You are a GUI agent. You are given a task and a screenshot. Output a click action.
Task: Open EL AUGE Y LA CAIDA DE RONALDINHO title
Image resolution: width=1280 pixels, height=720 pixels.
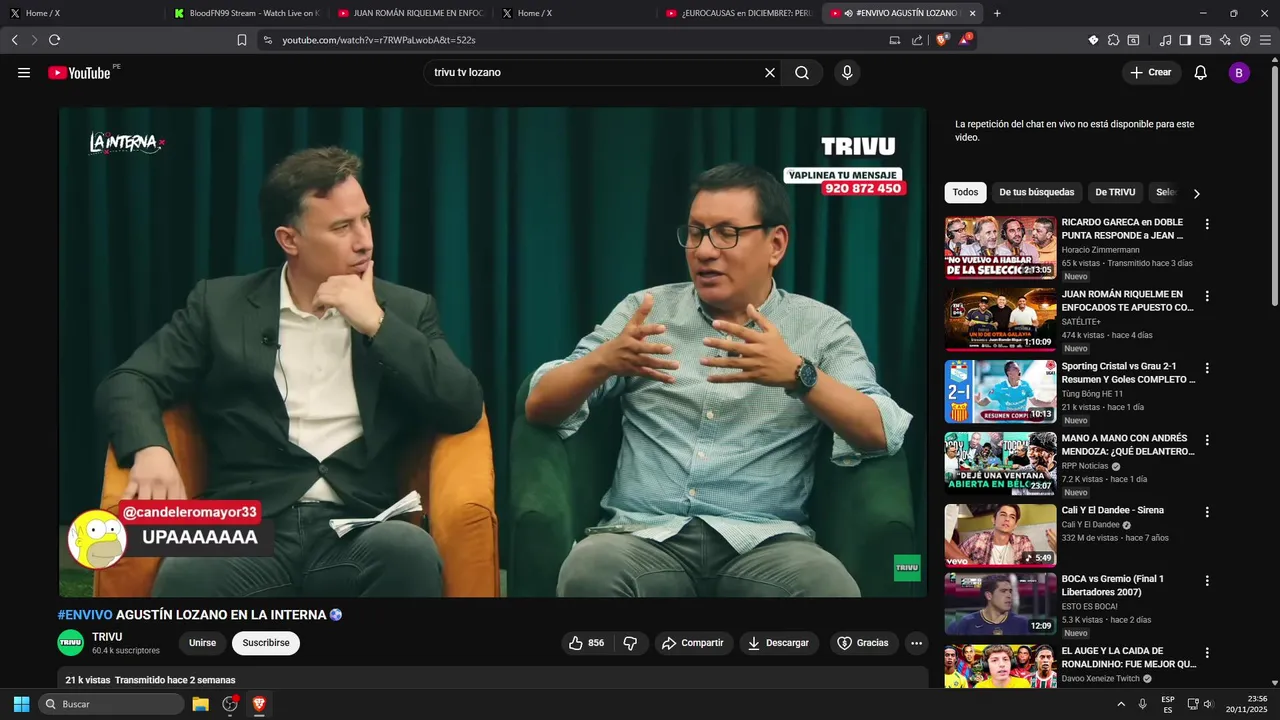(1129, 657)
